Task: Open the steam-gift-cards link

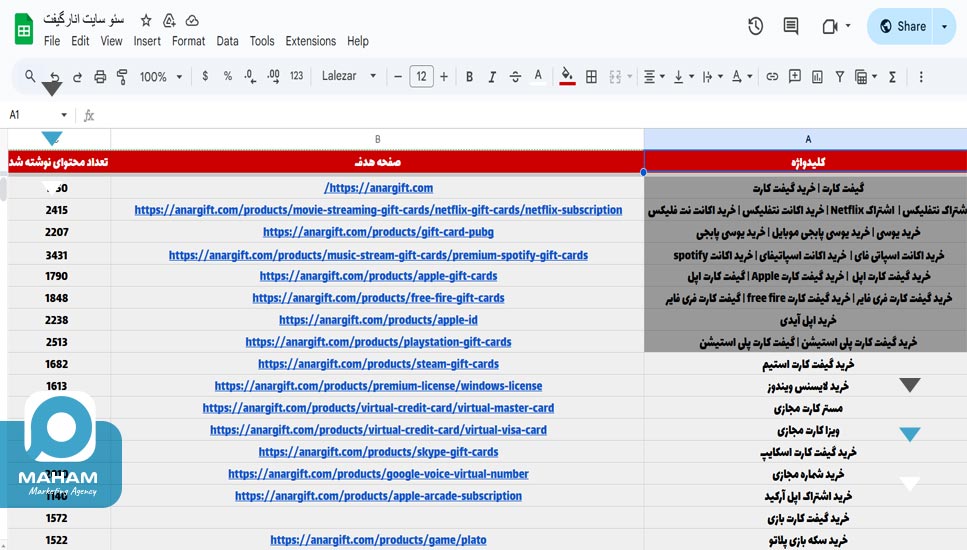Action: coord(378,364)
